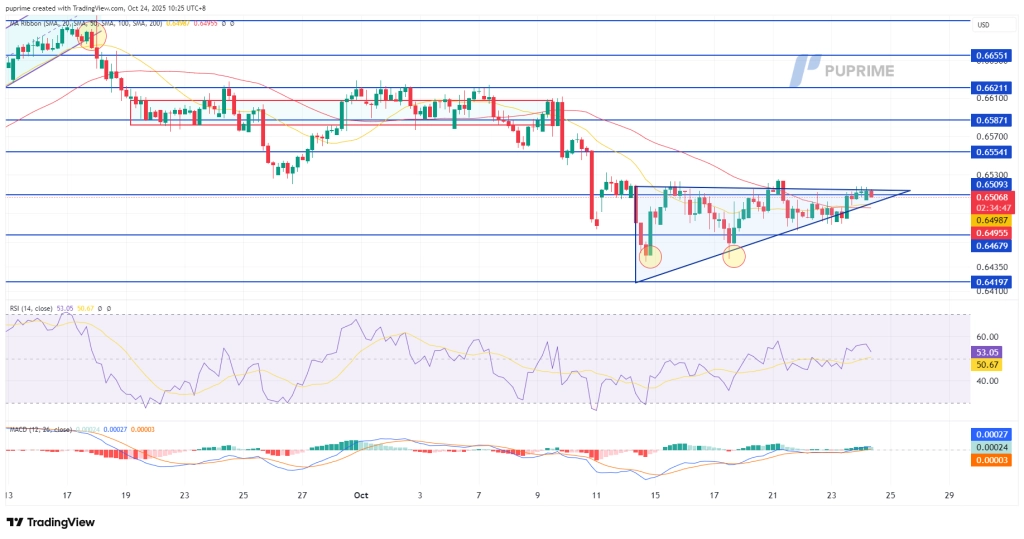The height and width of the screenshot is (539, 1024).
Task: Select the 0.65541 horizontal level price tag
Action: coord(994,152)
